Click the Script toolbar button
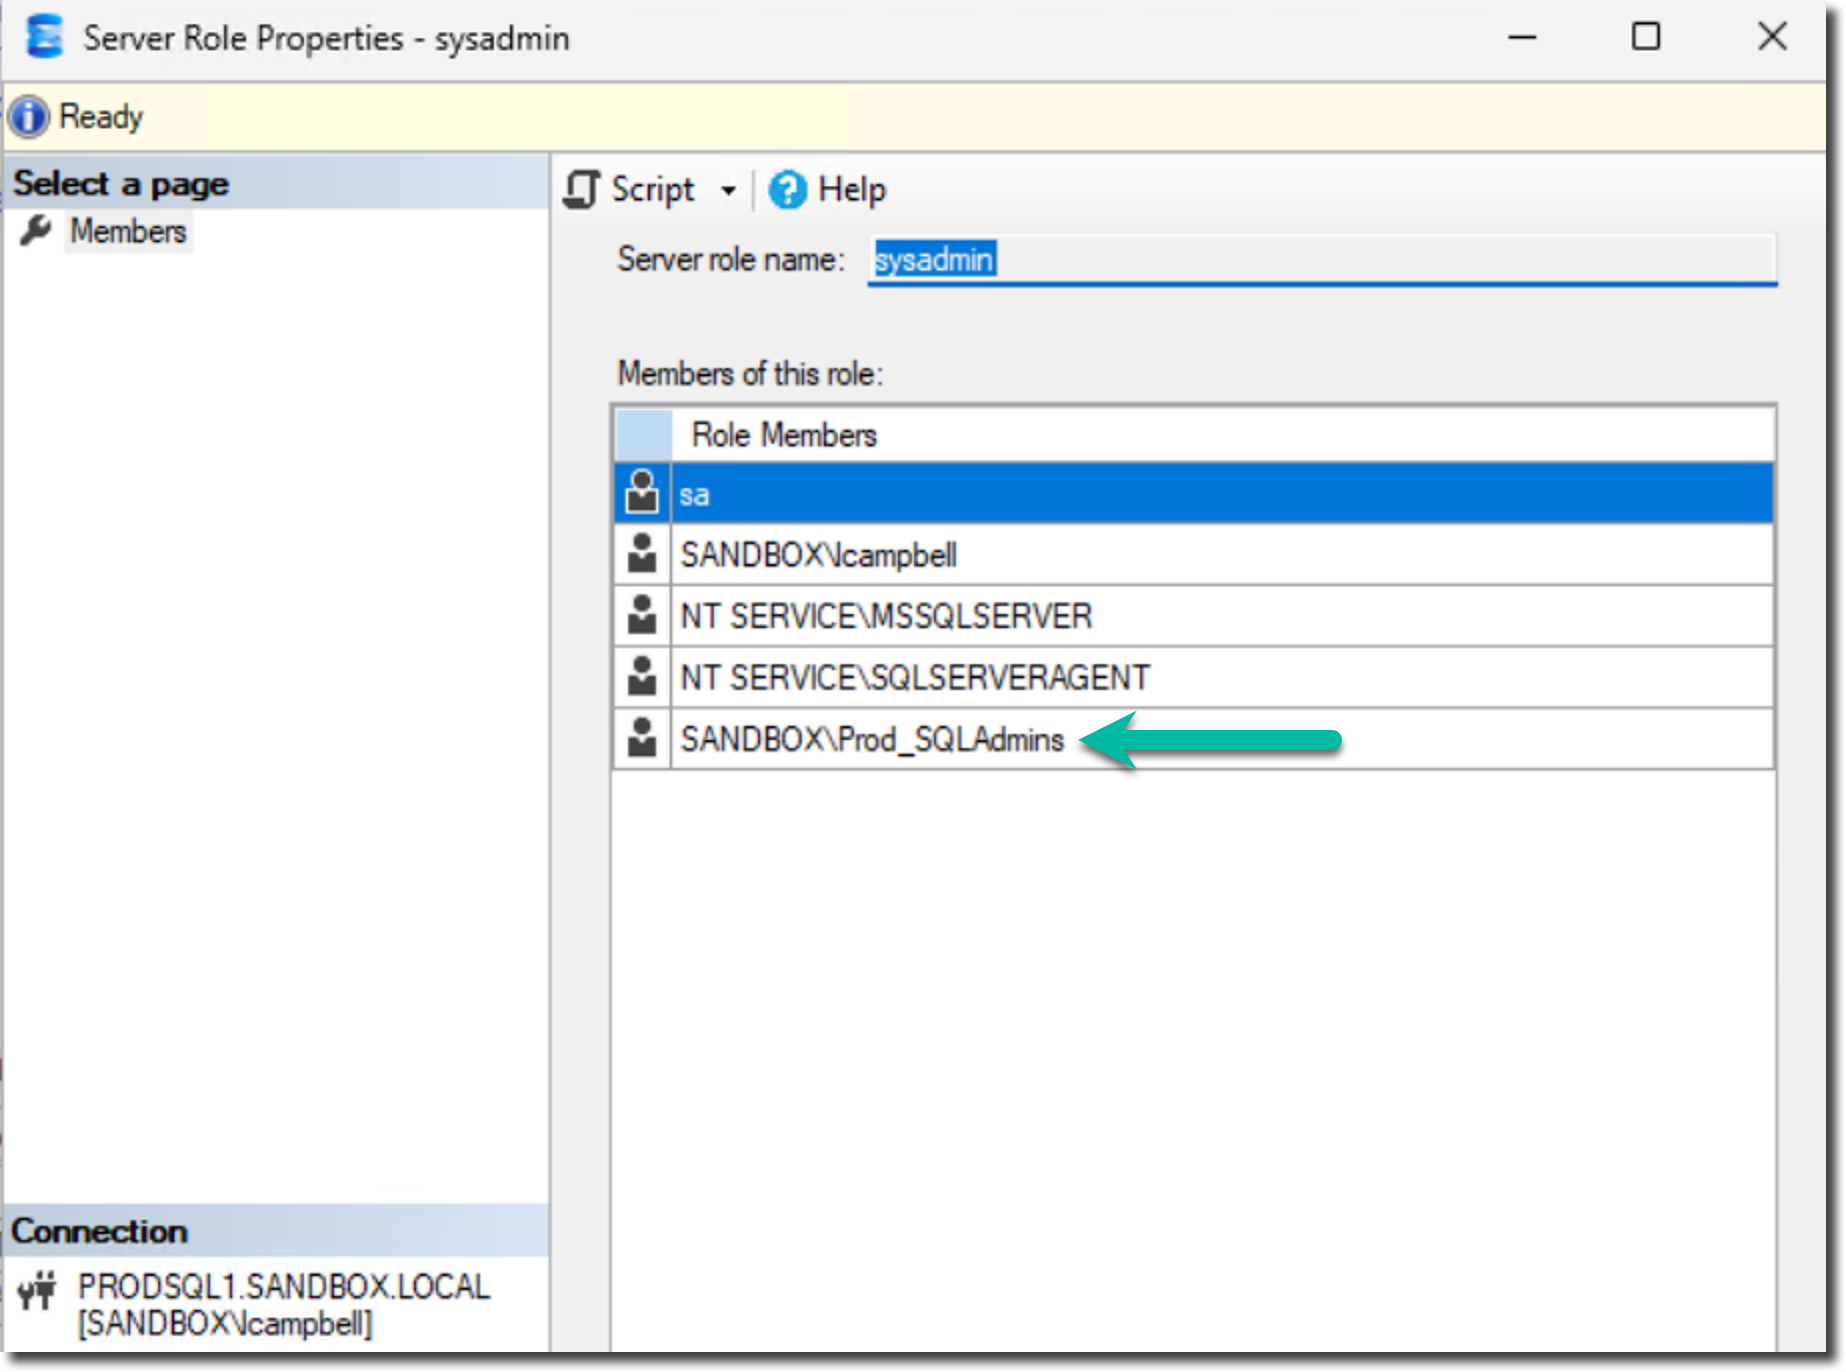 tap(630, 189)
